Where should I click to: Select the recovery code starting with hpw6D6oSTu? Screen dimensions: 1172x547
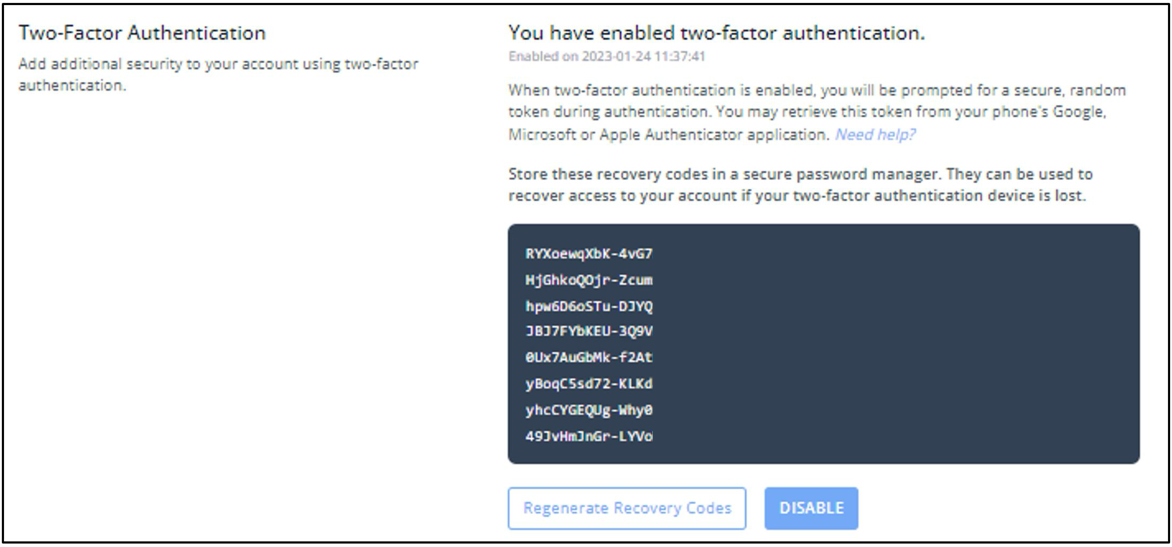(x=589, y=306)
